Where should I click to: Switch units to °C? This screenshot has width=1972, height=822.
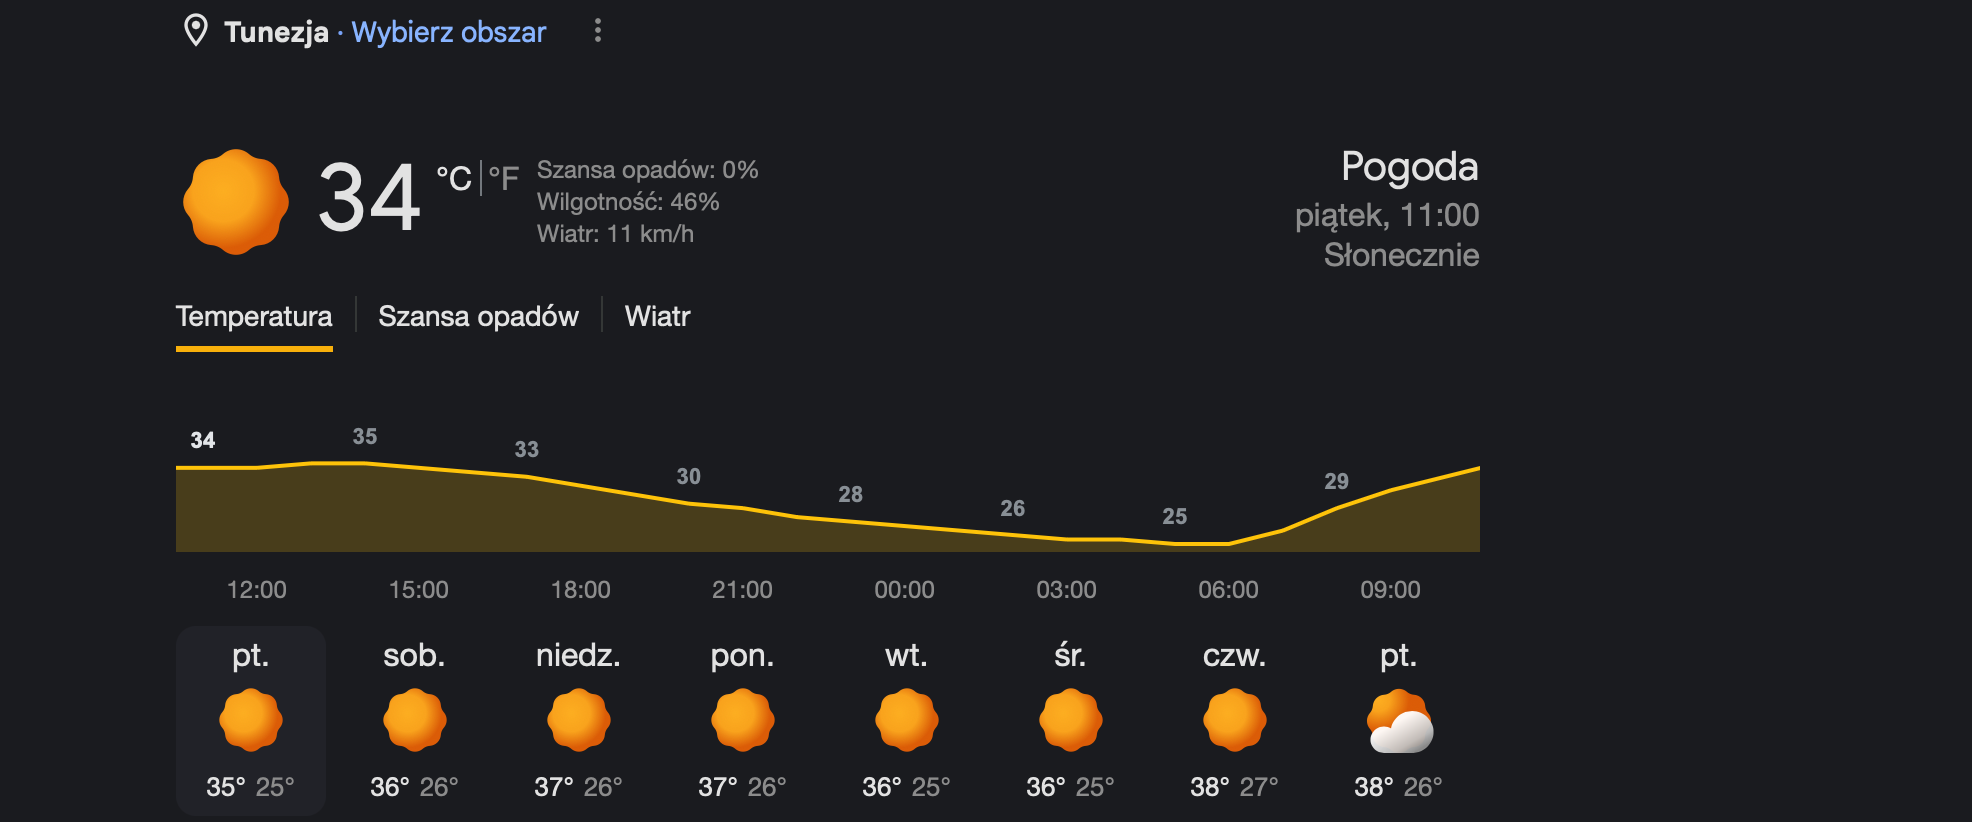(453, 179)
